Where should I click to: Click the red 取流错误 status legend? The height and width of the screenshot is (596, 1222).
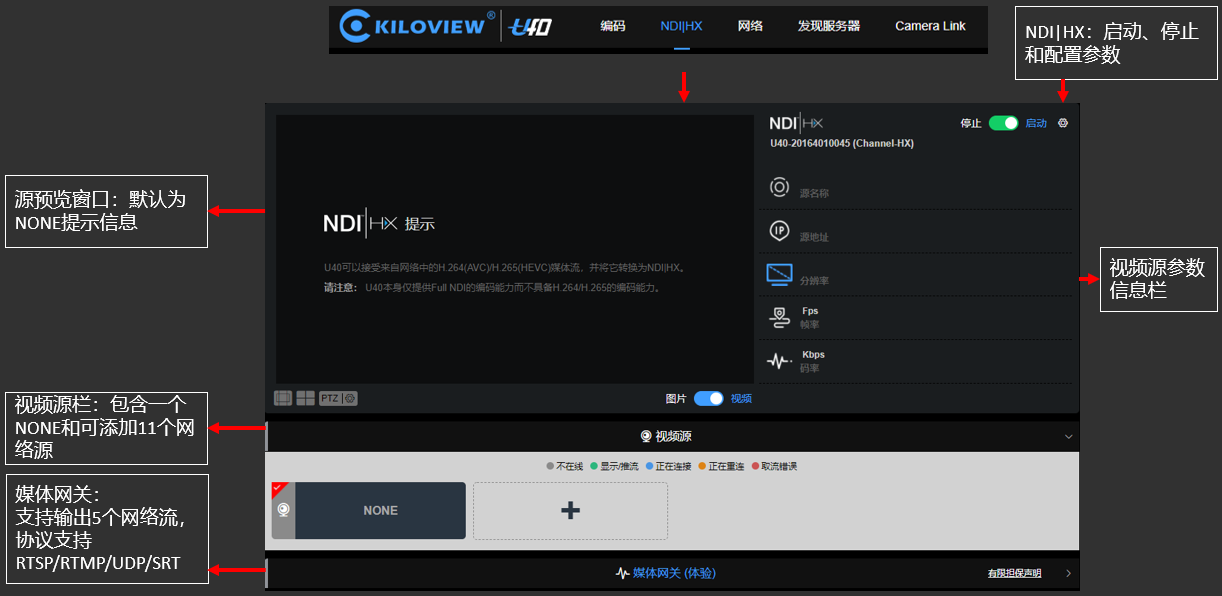(774, 466)
